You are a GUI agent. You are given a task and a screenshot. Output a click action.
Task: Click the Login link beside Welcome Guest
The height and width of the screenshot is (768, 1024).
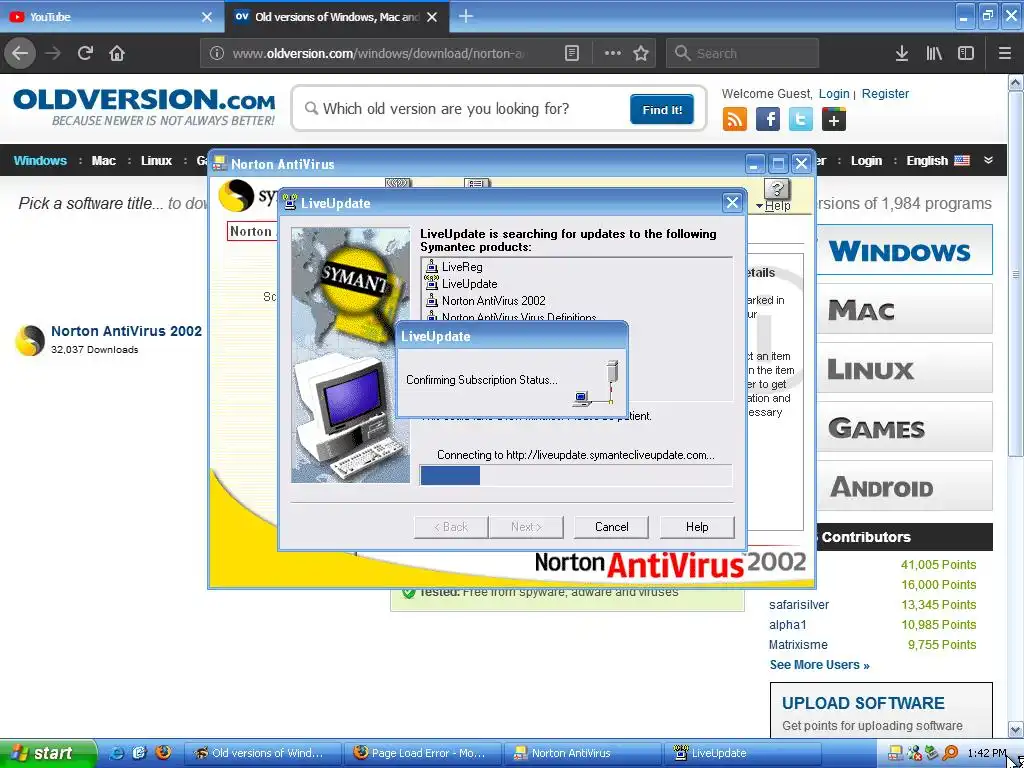pos(834,93)
